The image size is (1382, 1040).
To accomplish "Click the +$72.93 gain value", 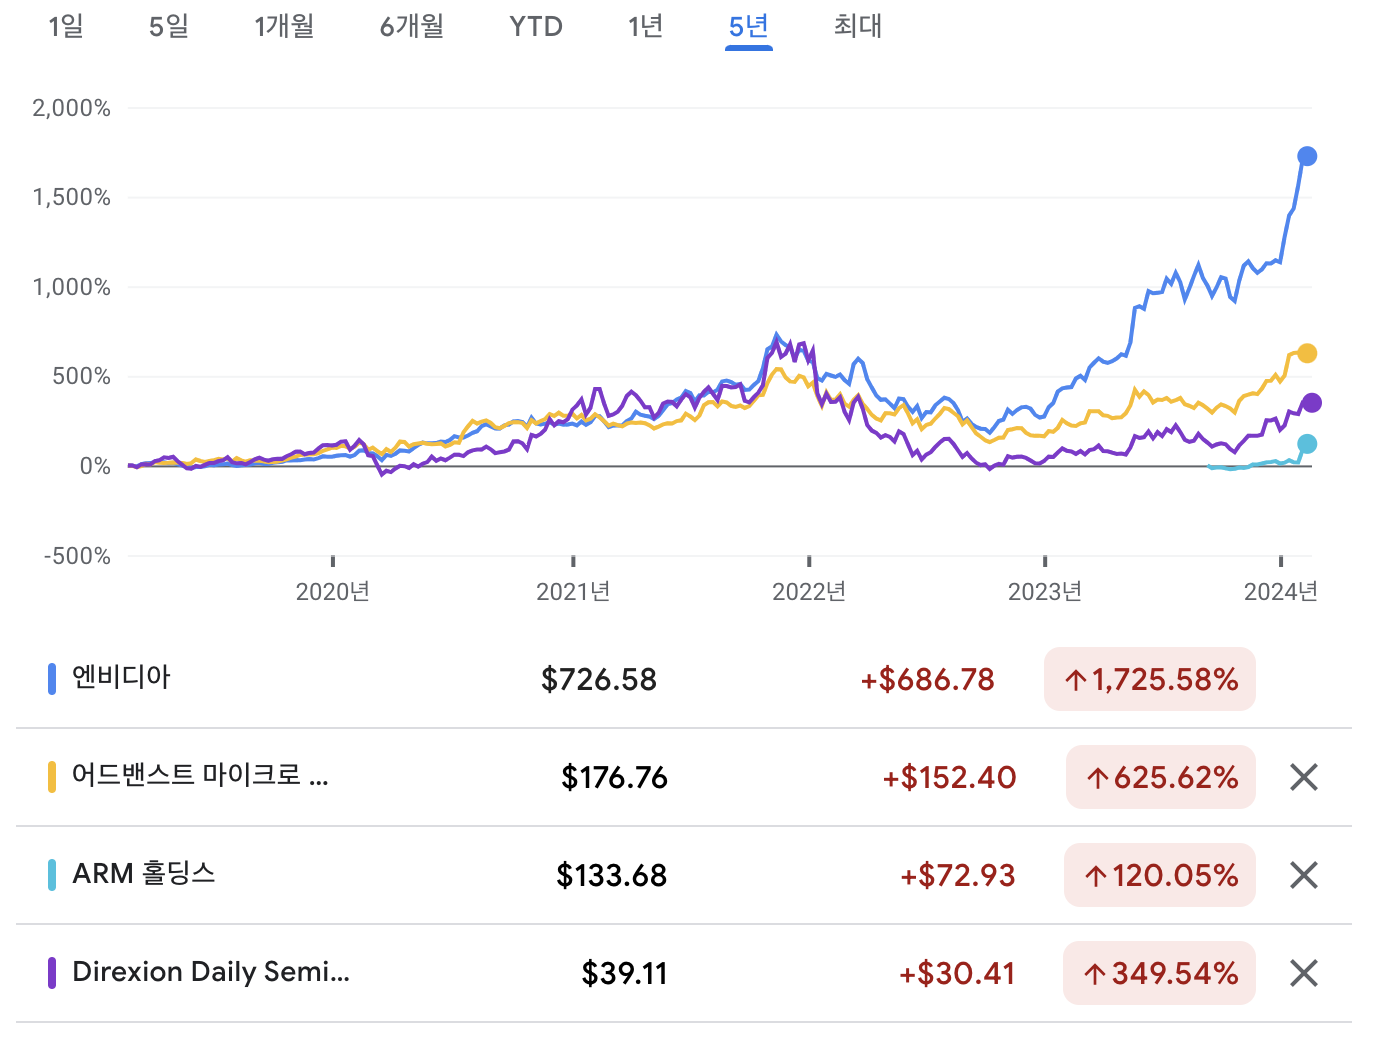I will point(958,876).
